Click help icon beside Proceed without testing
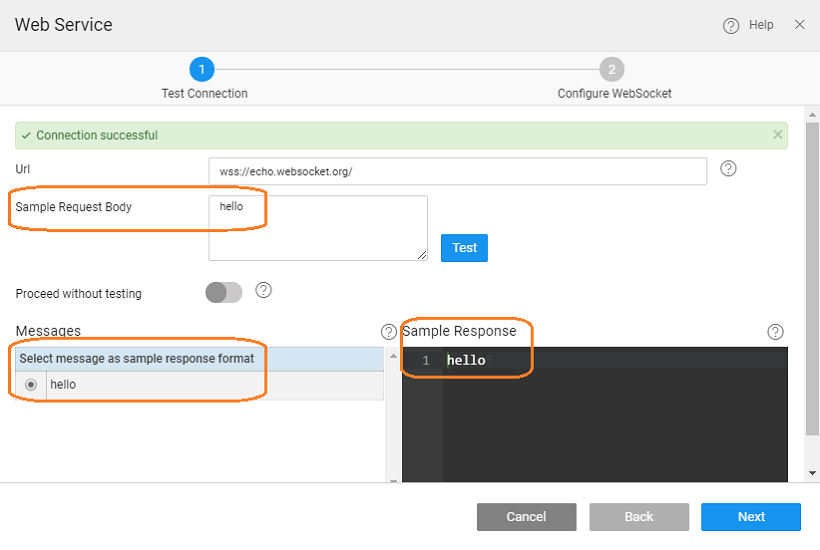The image size is (820, 550). [264, 290]
